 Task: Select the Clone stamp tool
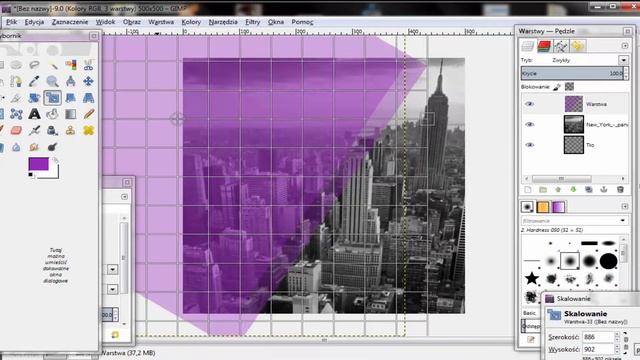[70, 130]
